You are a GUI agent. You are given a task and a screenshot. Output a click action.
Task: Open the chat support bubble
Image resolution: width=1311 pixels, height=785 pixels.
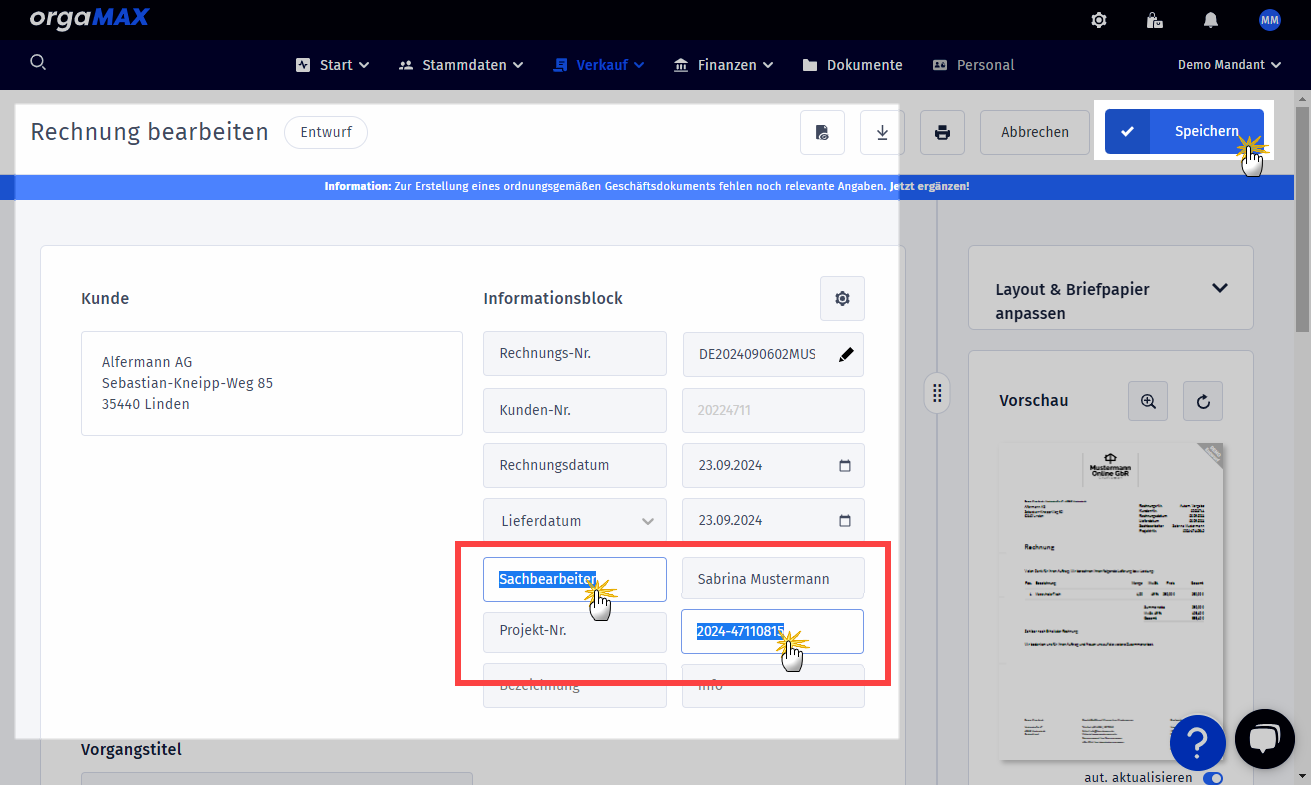[1265, 739]
